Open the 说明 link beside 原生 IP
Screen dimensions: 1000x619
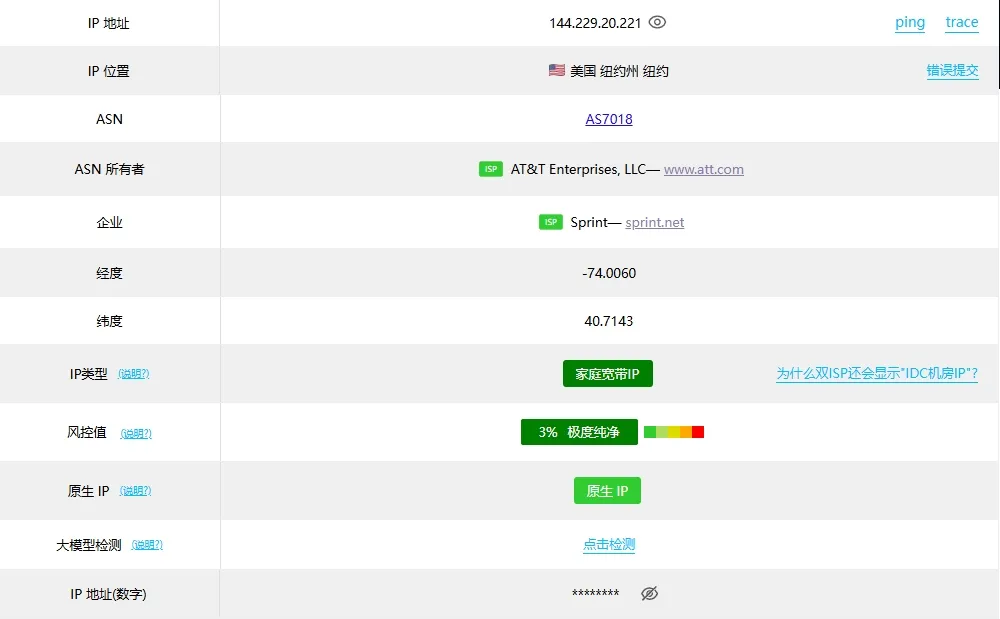135,491
